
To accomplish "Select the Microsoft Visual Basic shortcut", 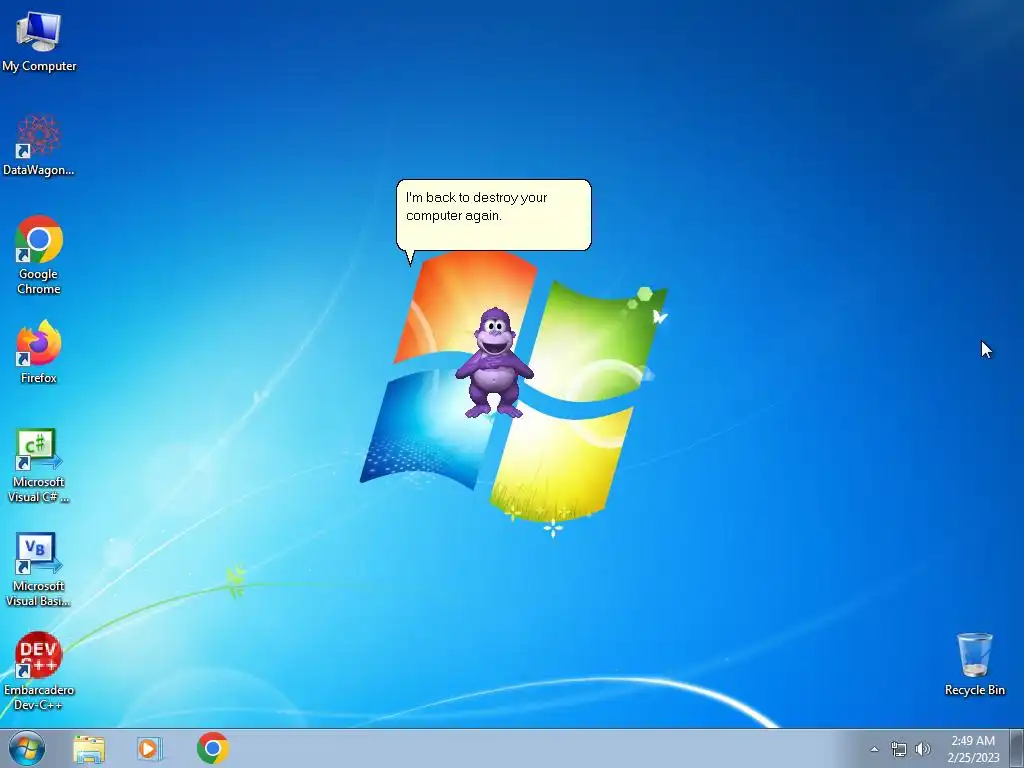I will point(39,569).
